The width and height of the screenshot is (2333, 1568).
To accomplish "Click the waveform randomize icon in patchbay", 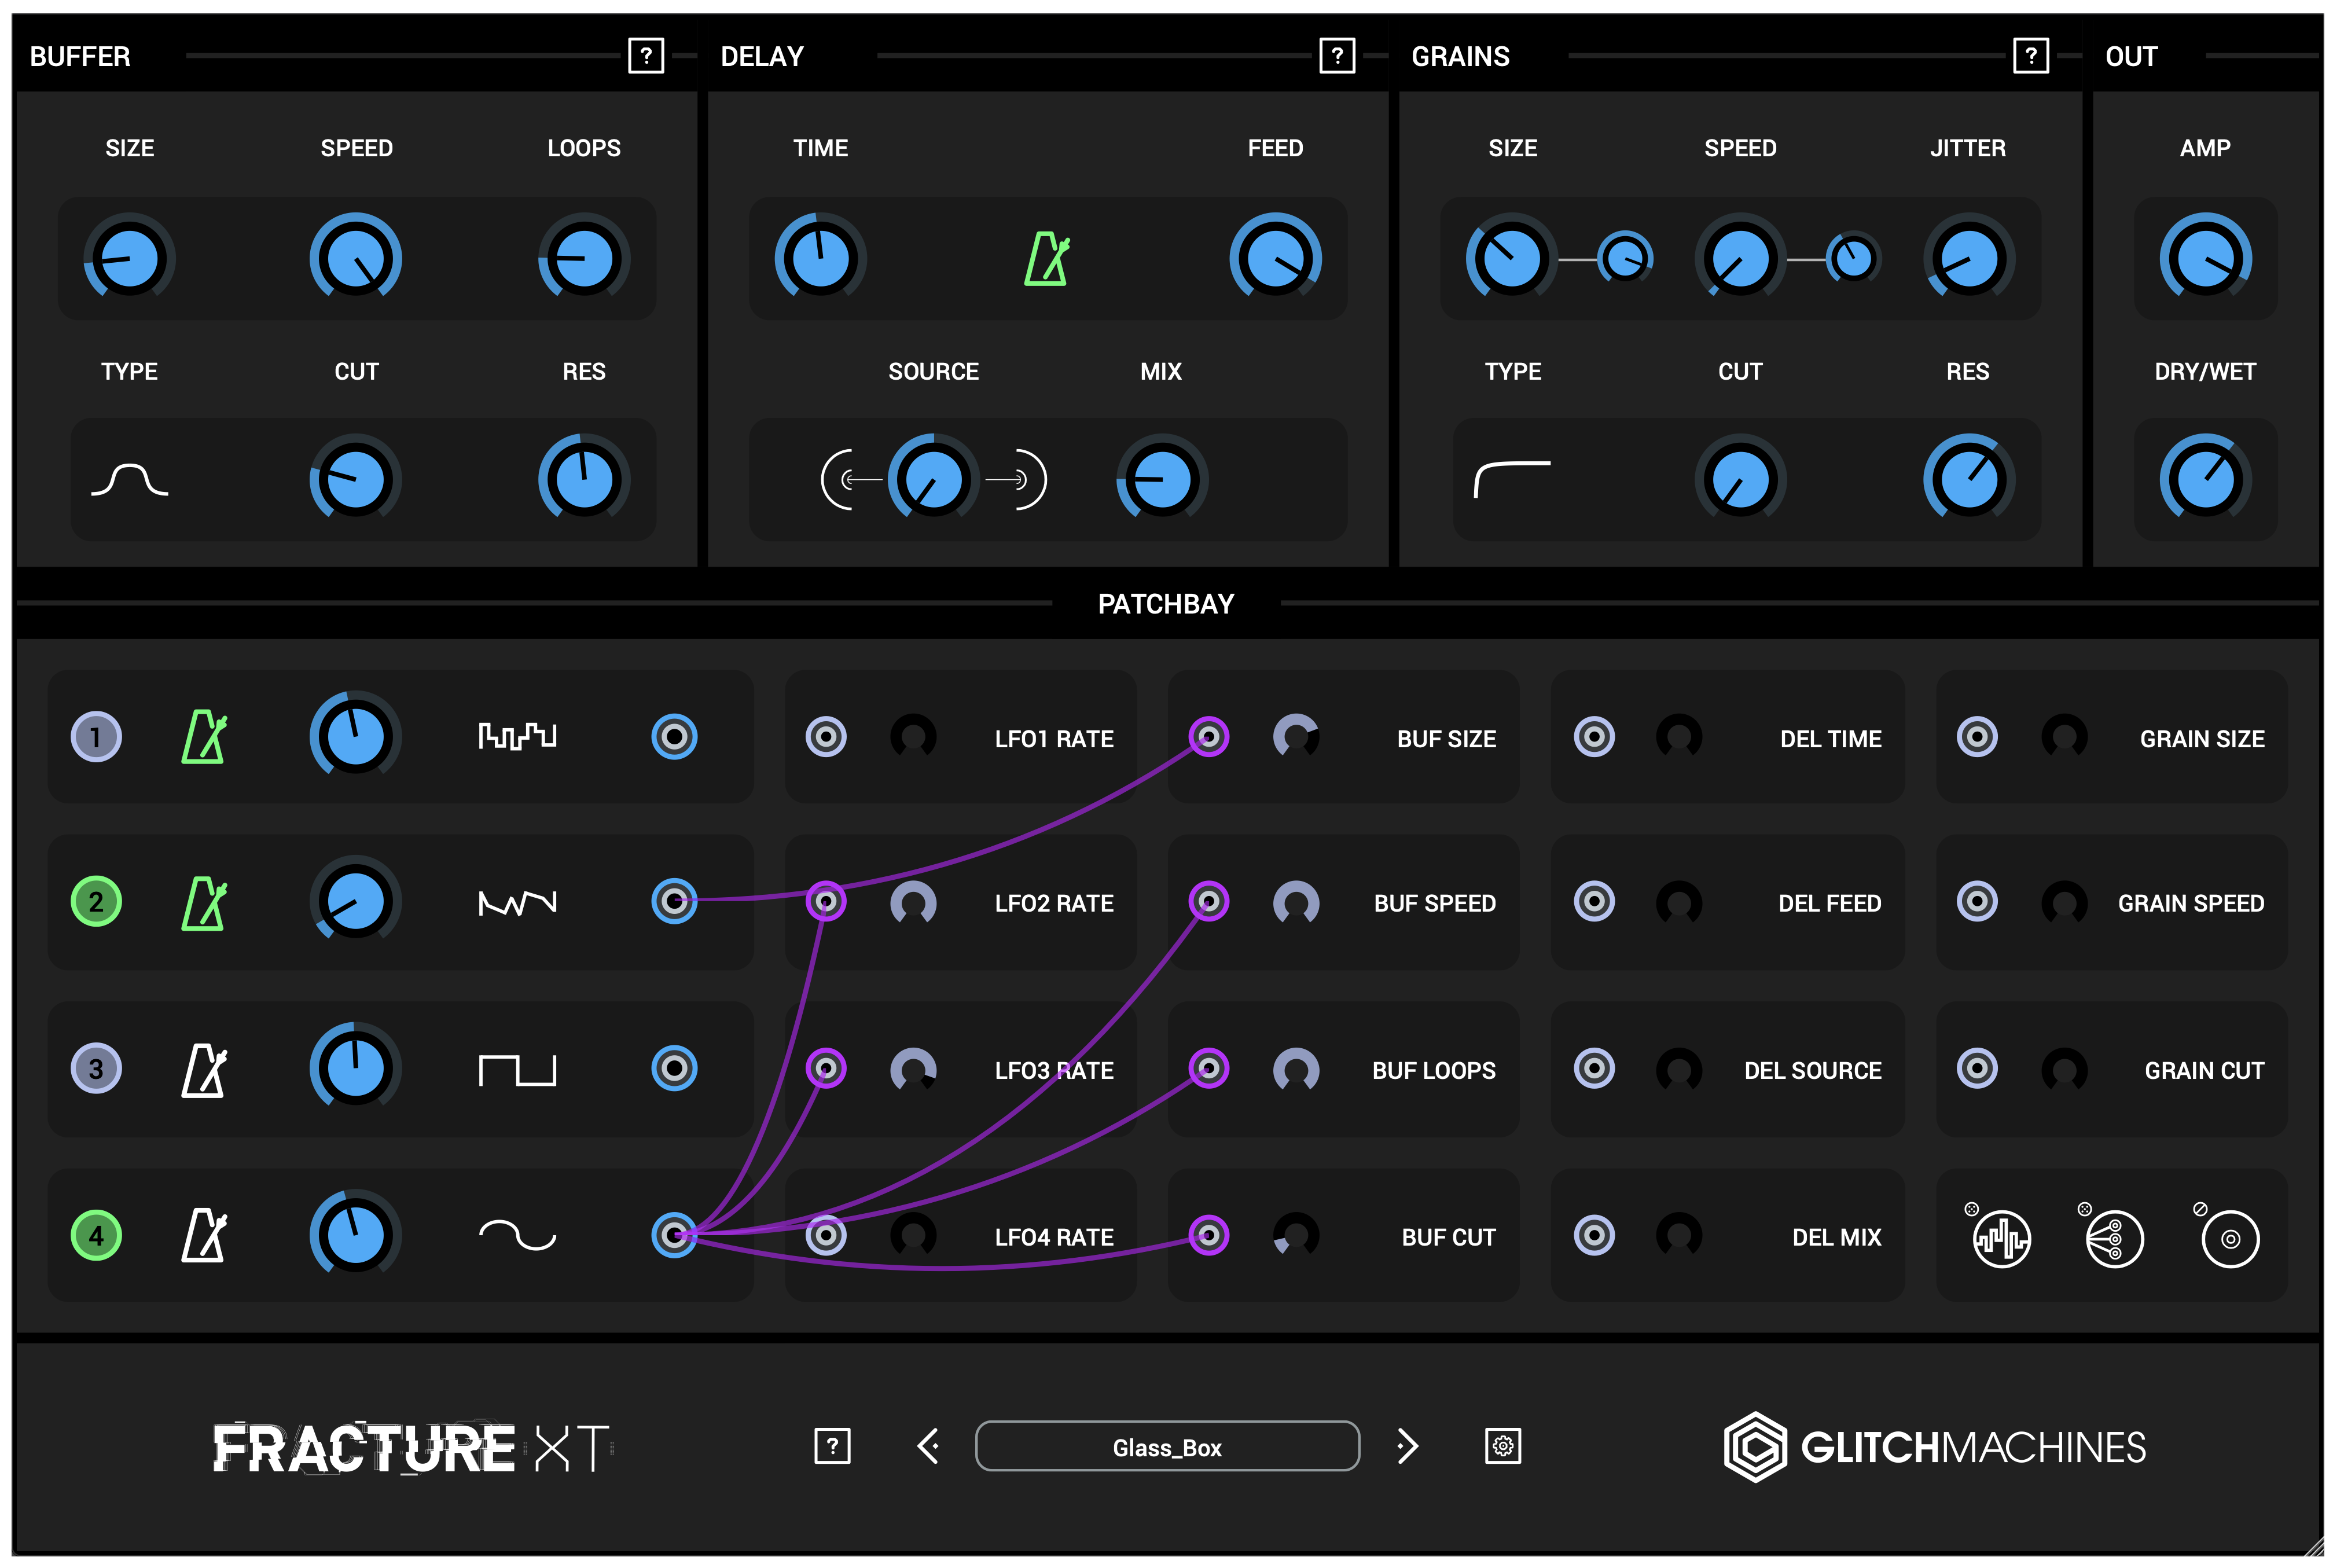I will point(2000,1238).
